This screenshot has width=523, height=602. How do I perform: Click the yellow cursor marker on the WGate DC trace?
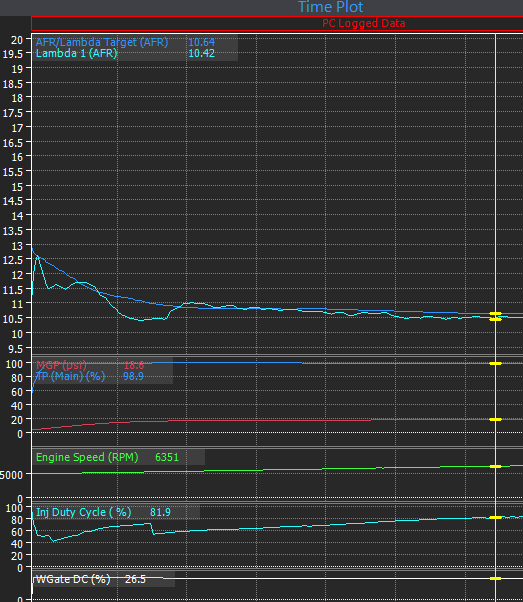495,579
